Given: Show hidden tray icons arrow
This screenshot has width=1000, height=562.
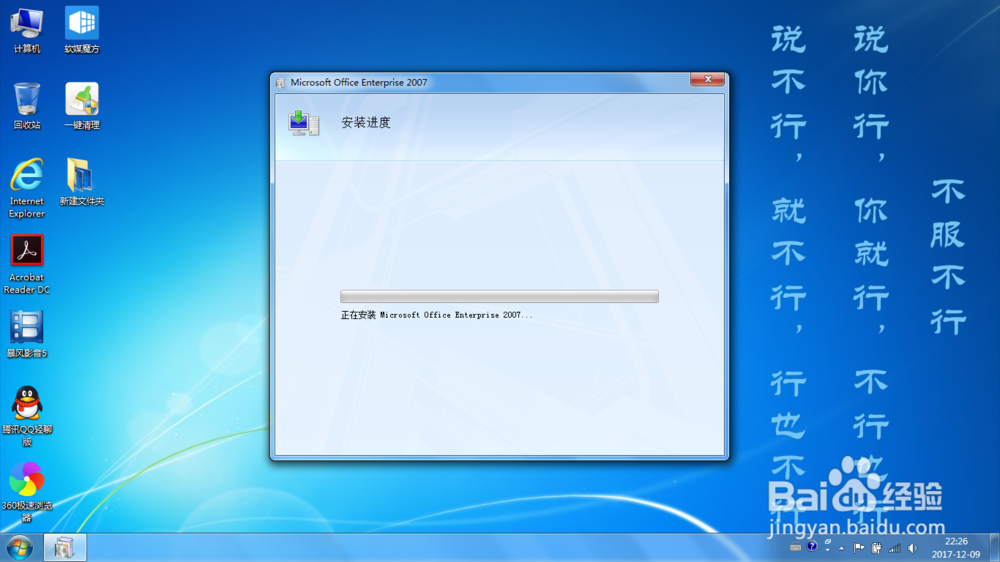Looking at the screenshot, I should pos(842,548).
